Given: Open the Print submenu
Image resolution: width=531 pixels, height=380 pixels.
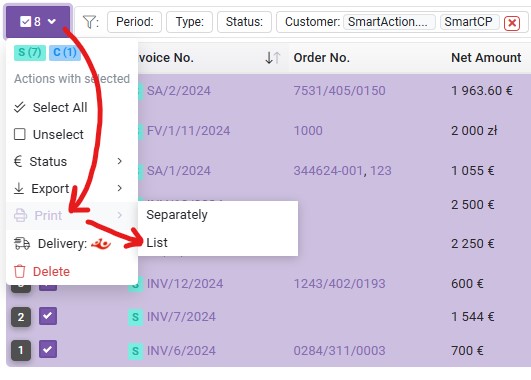Looking at the screenshot, I should pyautogui.click(x=72, y=215).
